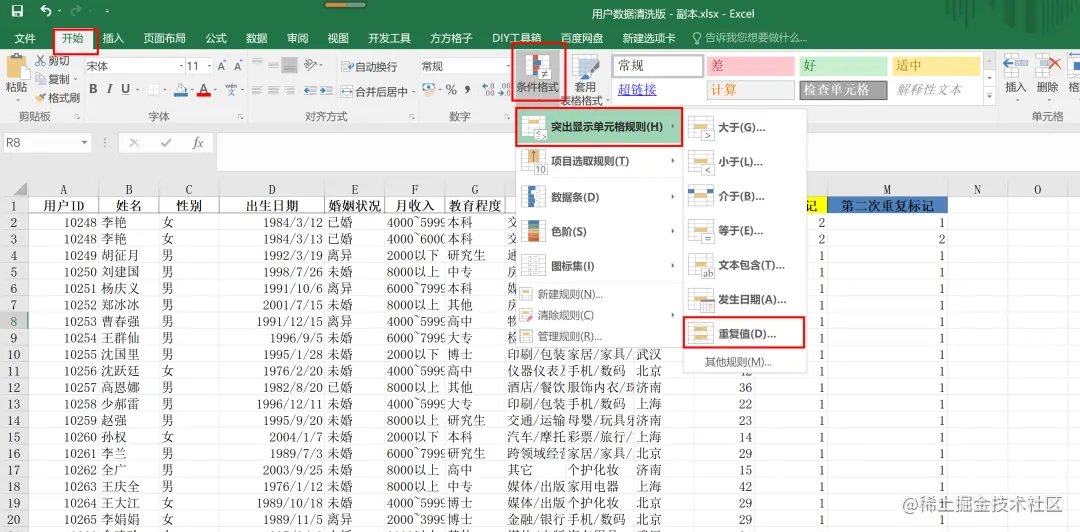Click the select-all corner of the sheet
This screenshot has width=1080, height=532.
(x=14, y=189)
